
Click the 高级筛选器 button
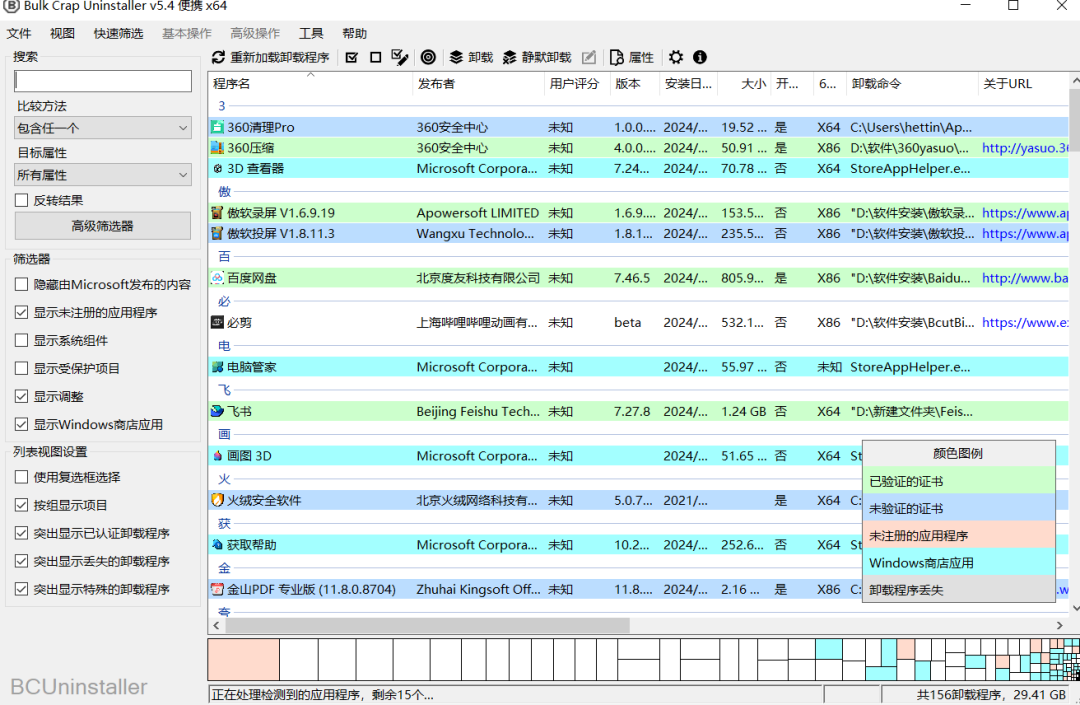click(103, 226)
